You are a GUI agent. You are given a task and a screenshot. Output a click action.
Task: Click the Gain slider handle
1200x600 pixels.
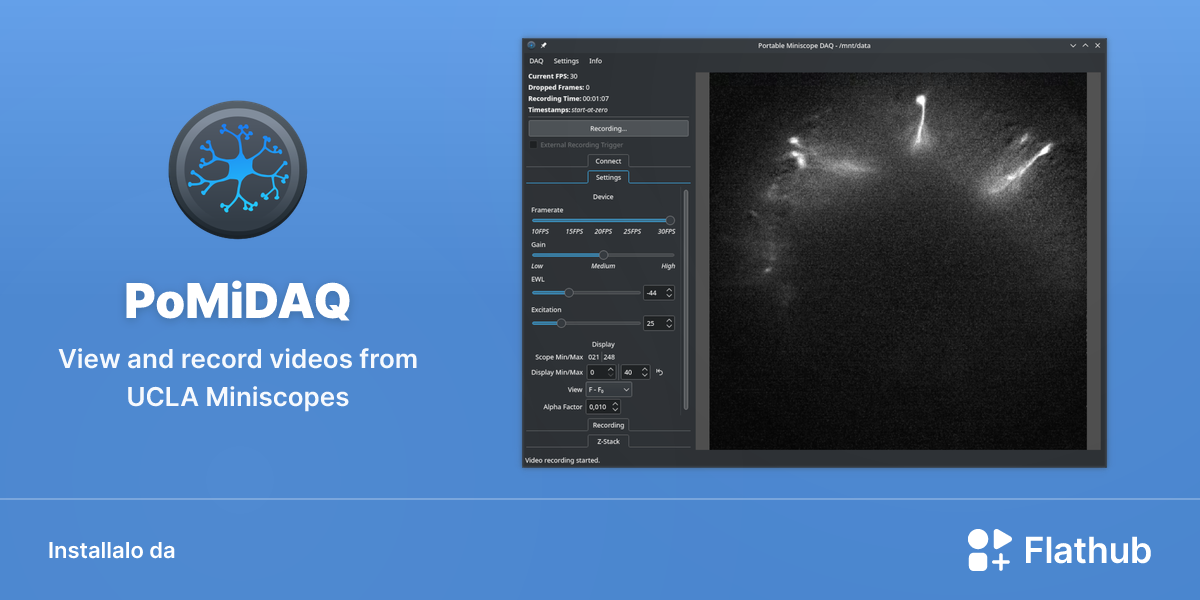603,255
